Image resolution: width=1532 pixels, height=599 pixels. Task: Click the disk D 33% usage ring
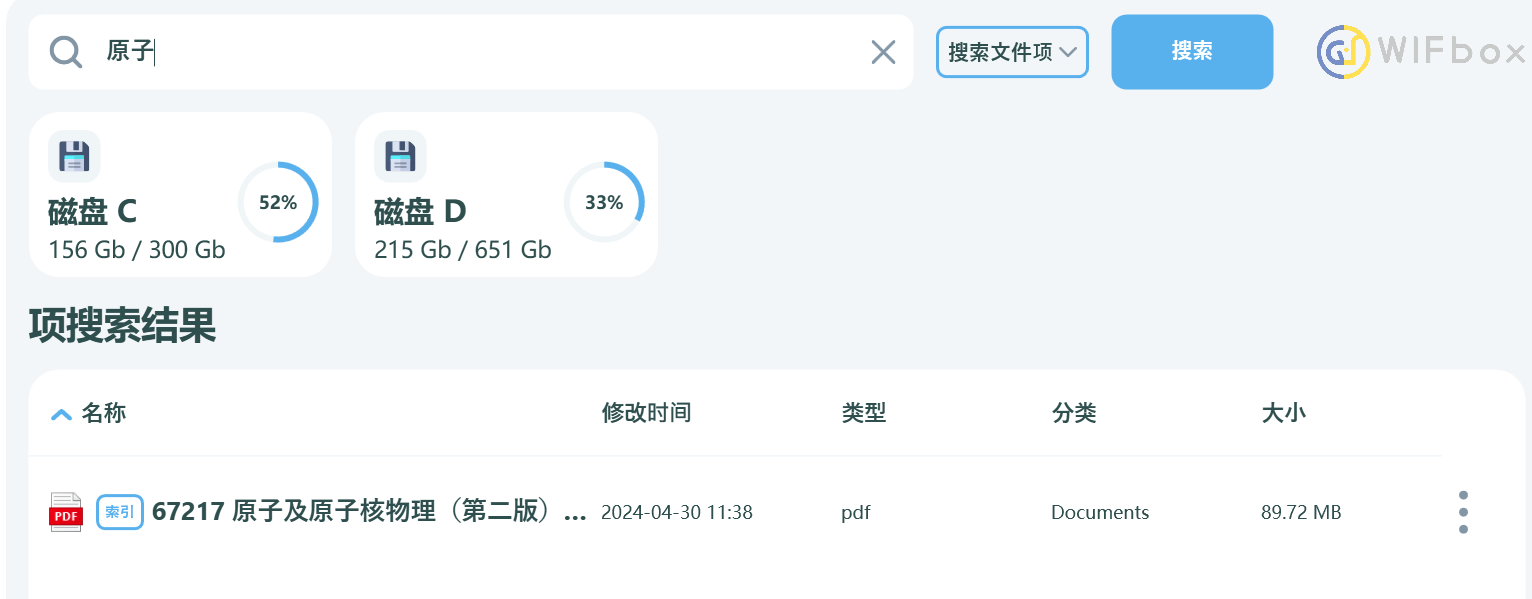point(604,202)
